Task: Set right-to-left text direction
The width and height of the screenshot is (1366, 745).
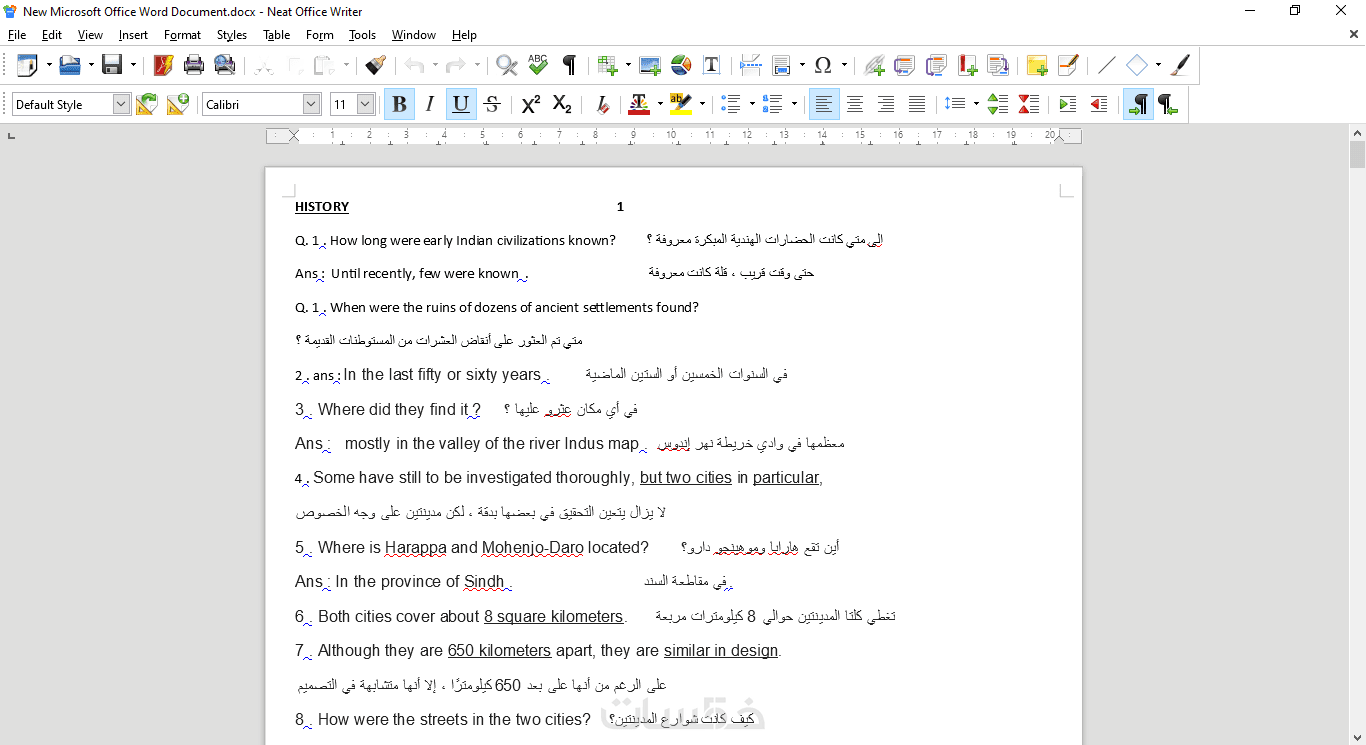Action: pyautogui.click(x=1168, y=104)
